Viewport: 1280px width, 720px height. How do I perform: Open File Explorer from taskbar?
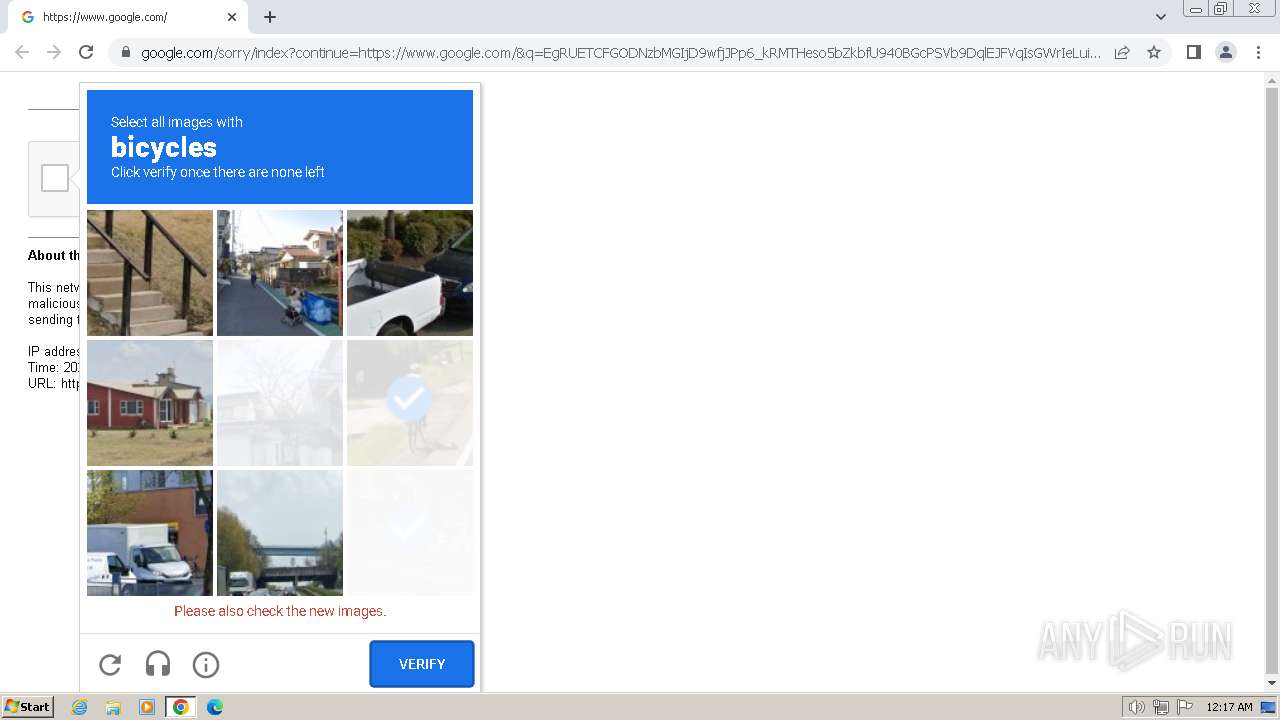[113, 707]
